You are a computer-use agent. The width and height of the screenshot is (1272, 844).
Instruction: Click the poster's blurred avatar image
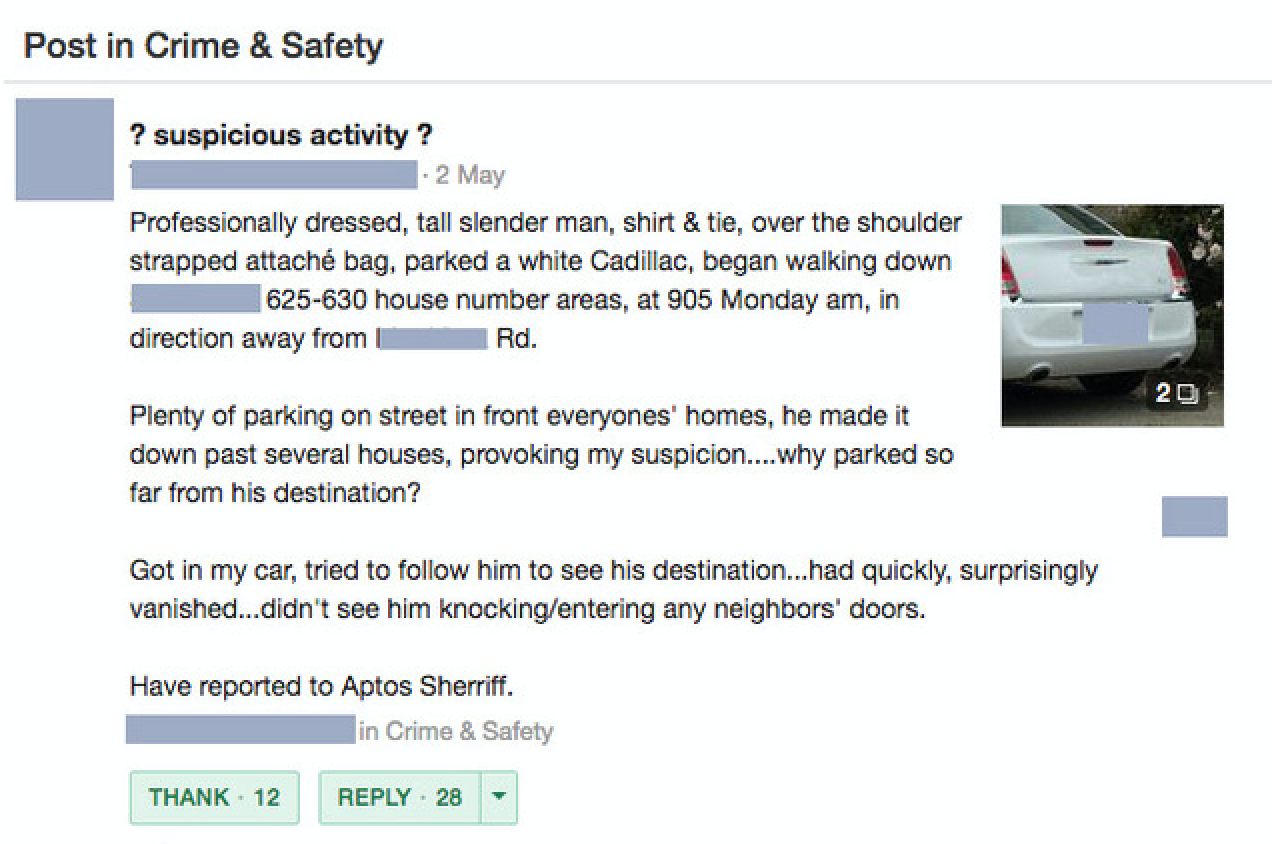pos(65,149)
